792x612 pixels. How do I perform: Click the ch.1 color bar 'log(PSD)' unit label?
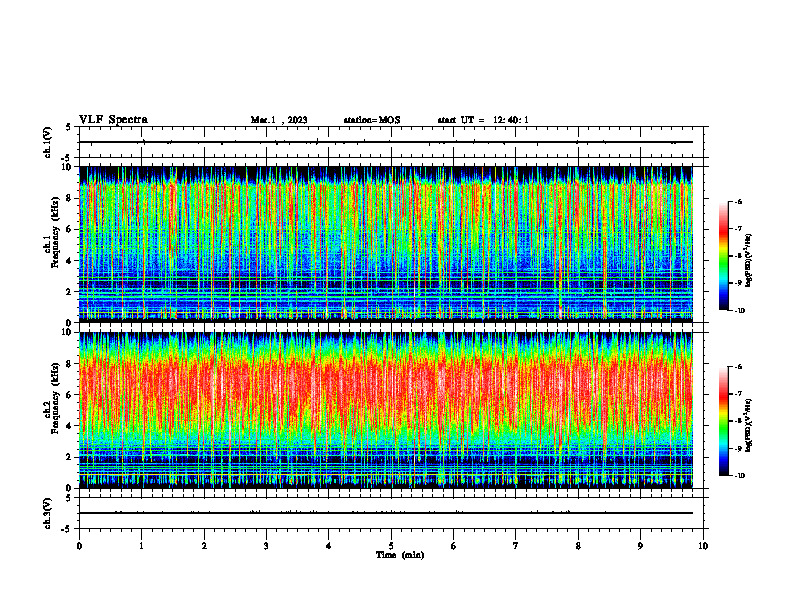pos(749,261)
